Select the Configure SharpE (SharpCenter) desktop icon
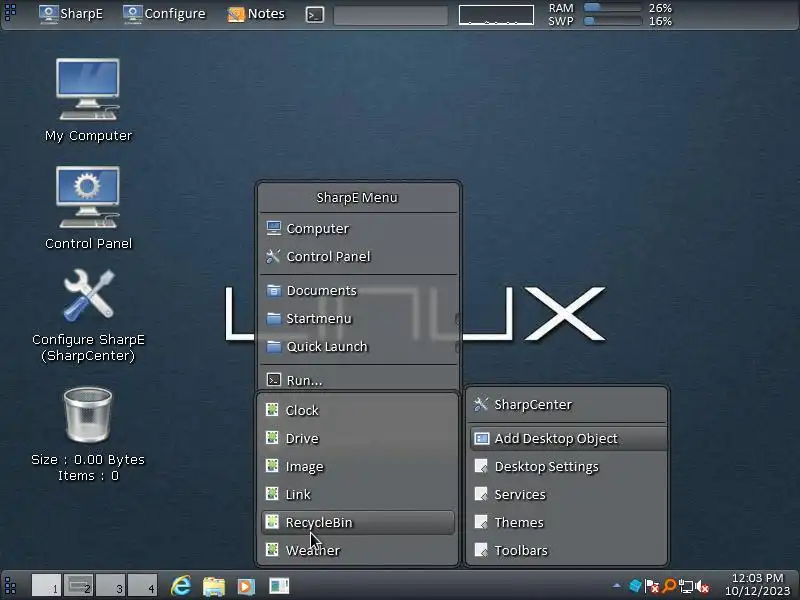 [88, 315]
